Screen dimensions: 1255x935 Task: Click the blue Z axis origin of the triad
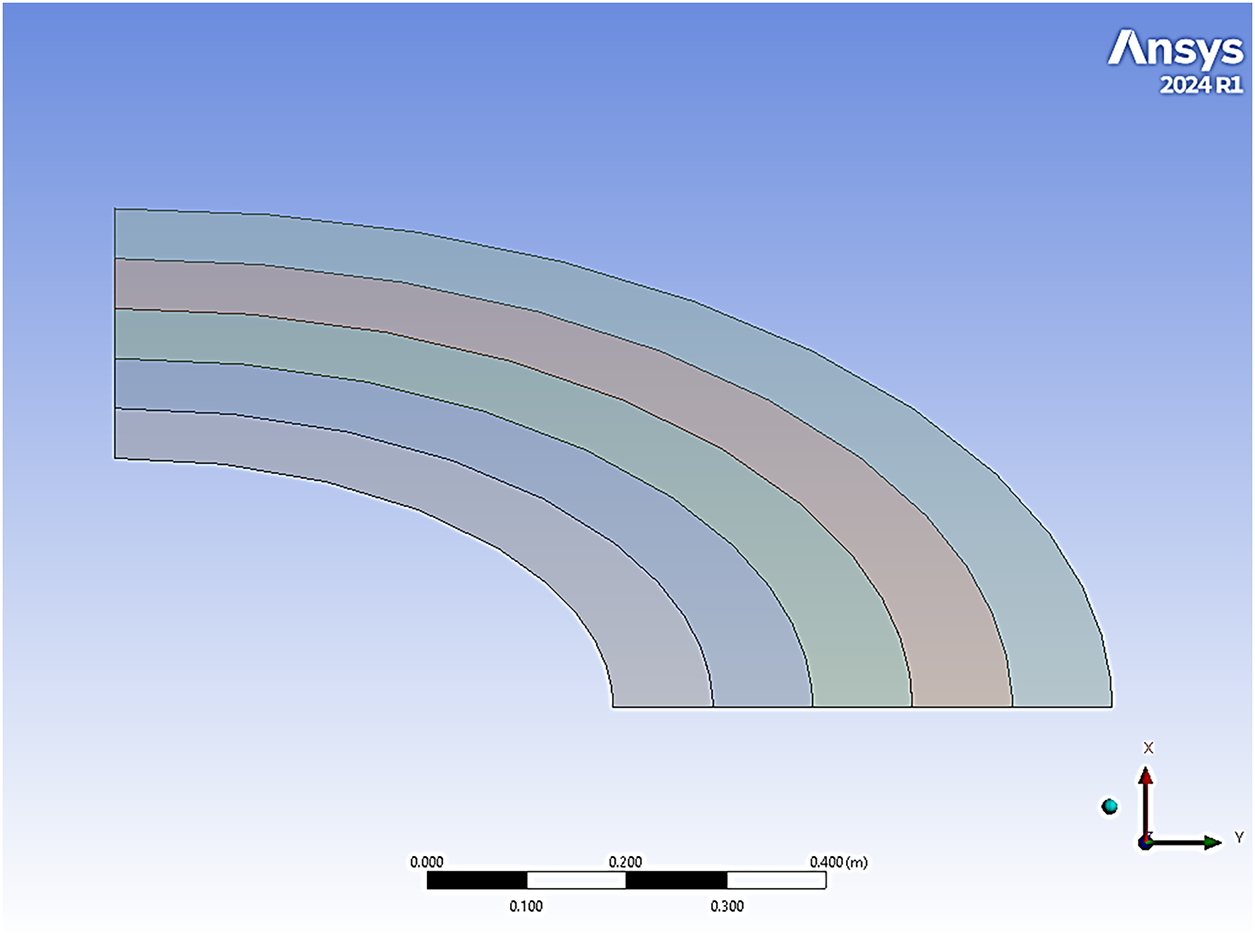click(x=1146, y=842)
